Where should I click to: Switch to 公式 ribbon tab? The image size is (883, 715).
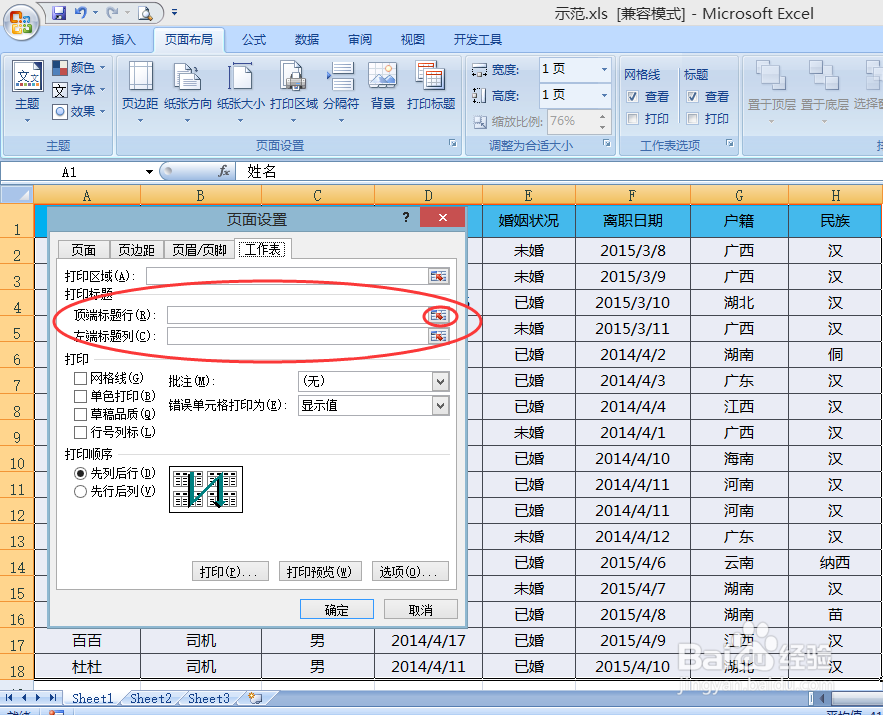pos(254,39)
